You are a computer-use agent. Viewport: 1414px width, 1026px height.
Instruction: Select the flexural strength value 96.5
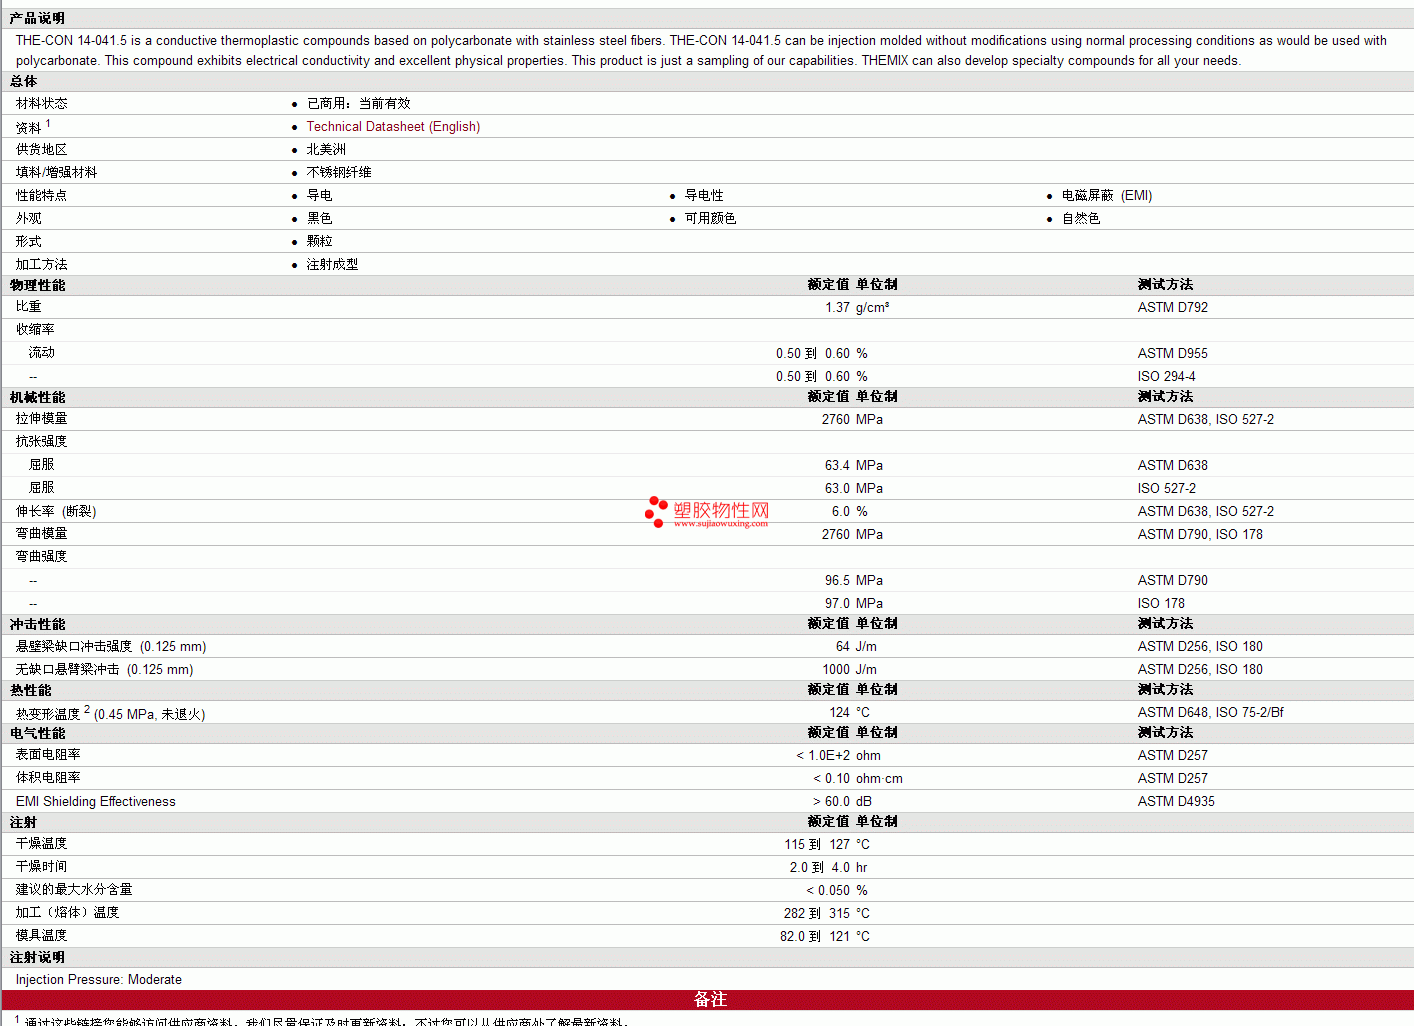tap(837, 581)
